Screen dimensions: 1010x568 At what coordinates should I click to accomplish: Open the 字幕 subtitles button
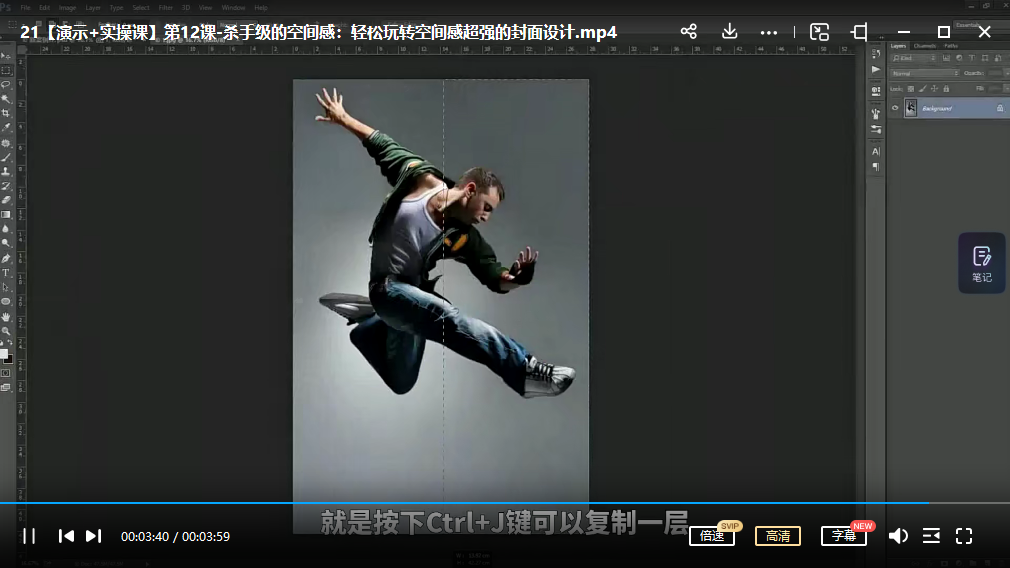[844, 536]
